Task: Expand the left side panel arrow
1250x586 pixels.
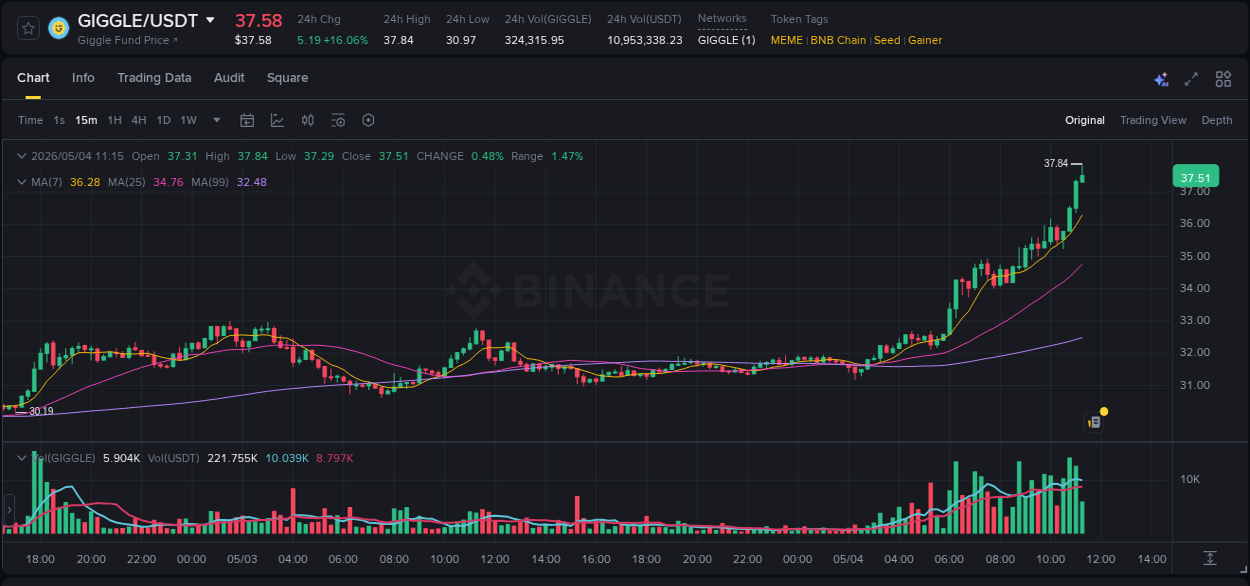Action: point(9,510)
